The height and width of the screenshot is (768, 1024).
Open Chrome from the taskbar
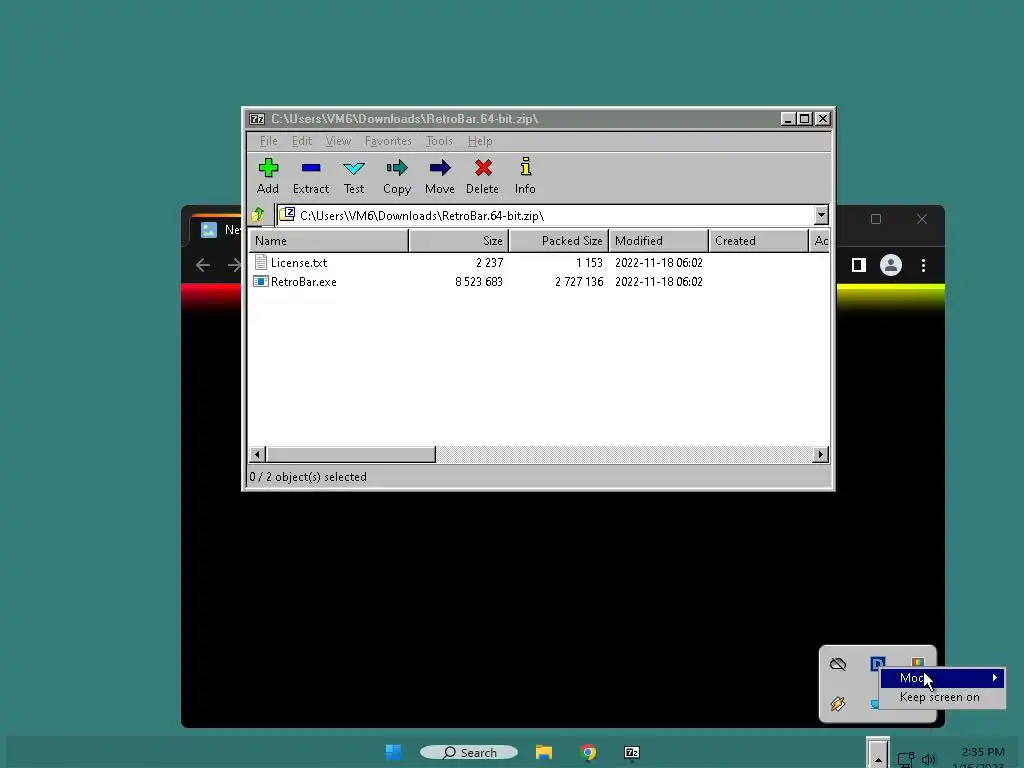click(x=588, y=752)
